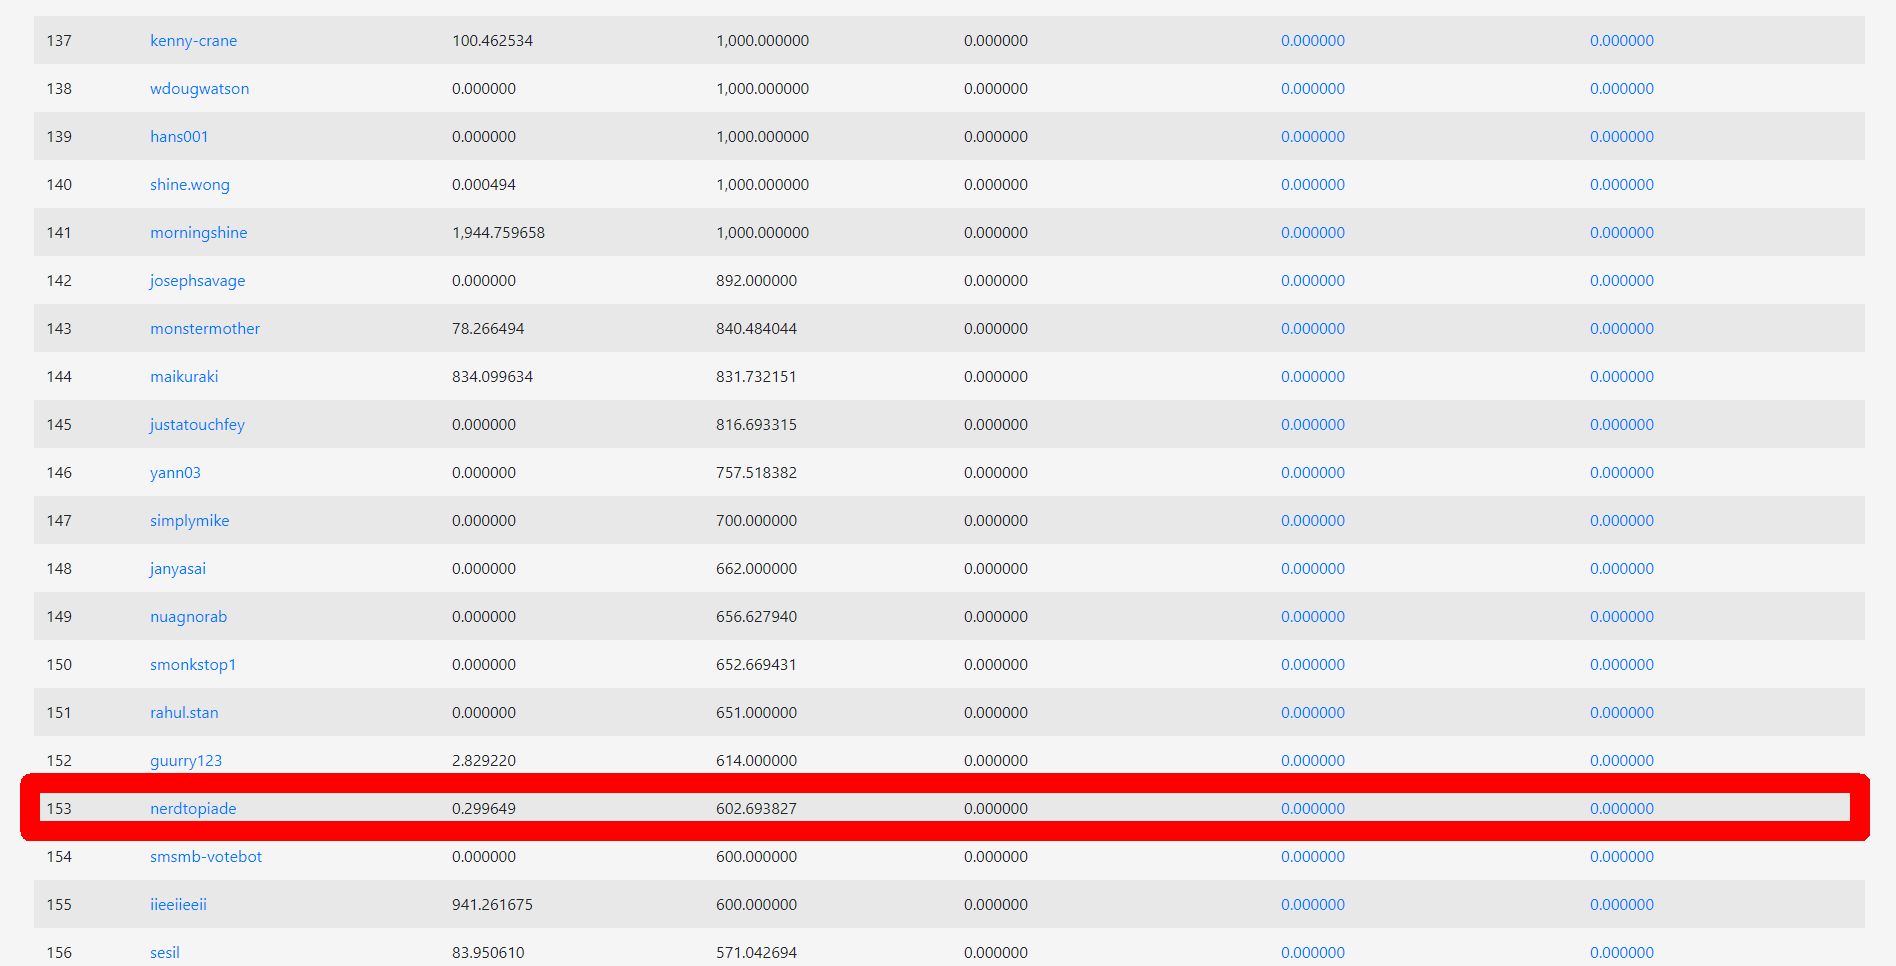Open simplymike user profile link
The image size is (1896, 966).
[189, 521]
